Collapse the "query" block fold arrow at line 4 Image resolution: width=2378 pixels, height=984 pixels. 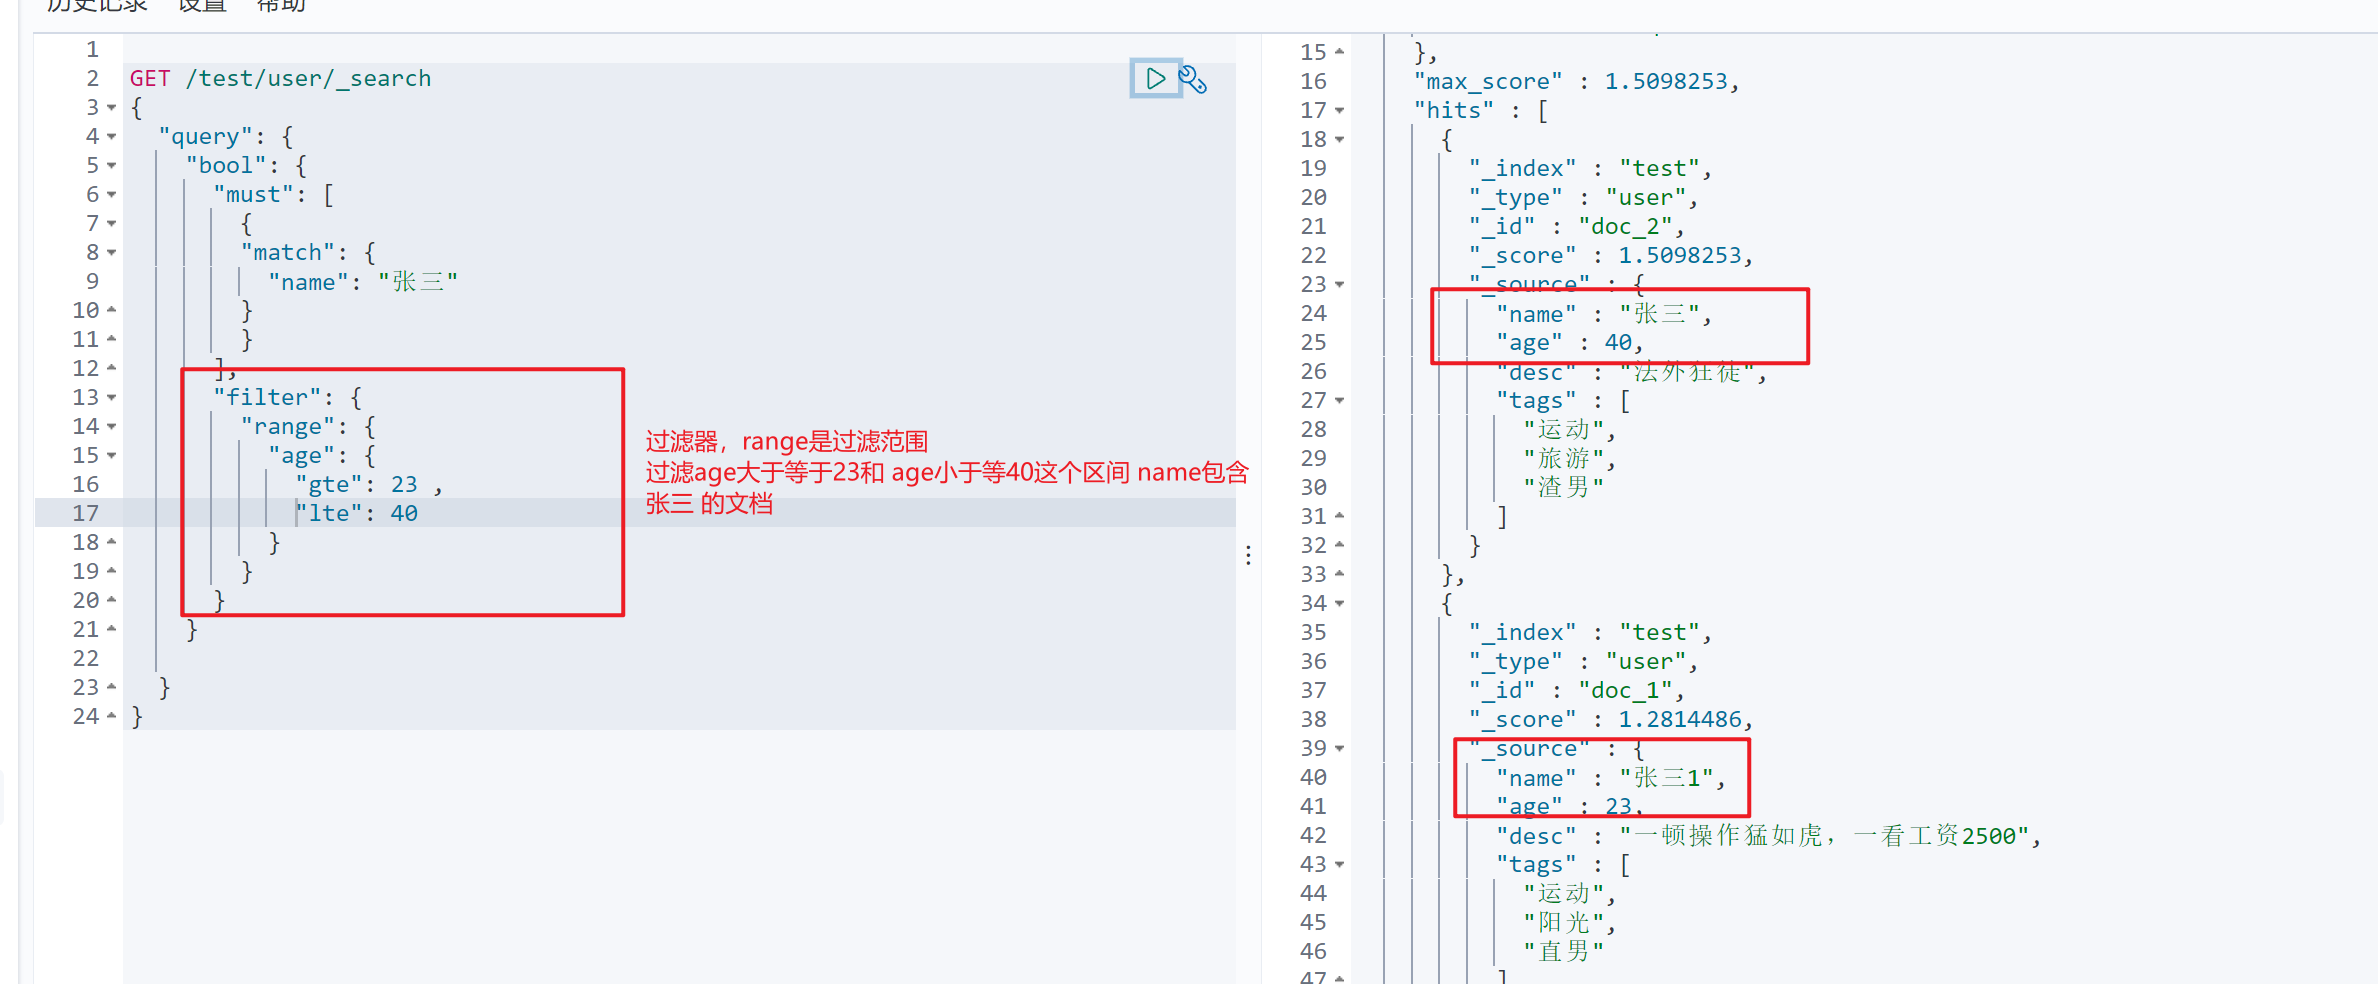[112, 137]
